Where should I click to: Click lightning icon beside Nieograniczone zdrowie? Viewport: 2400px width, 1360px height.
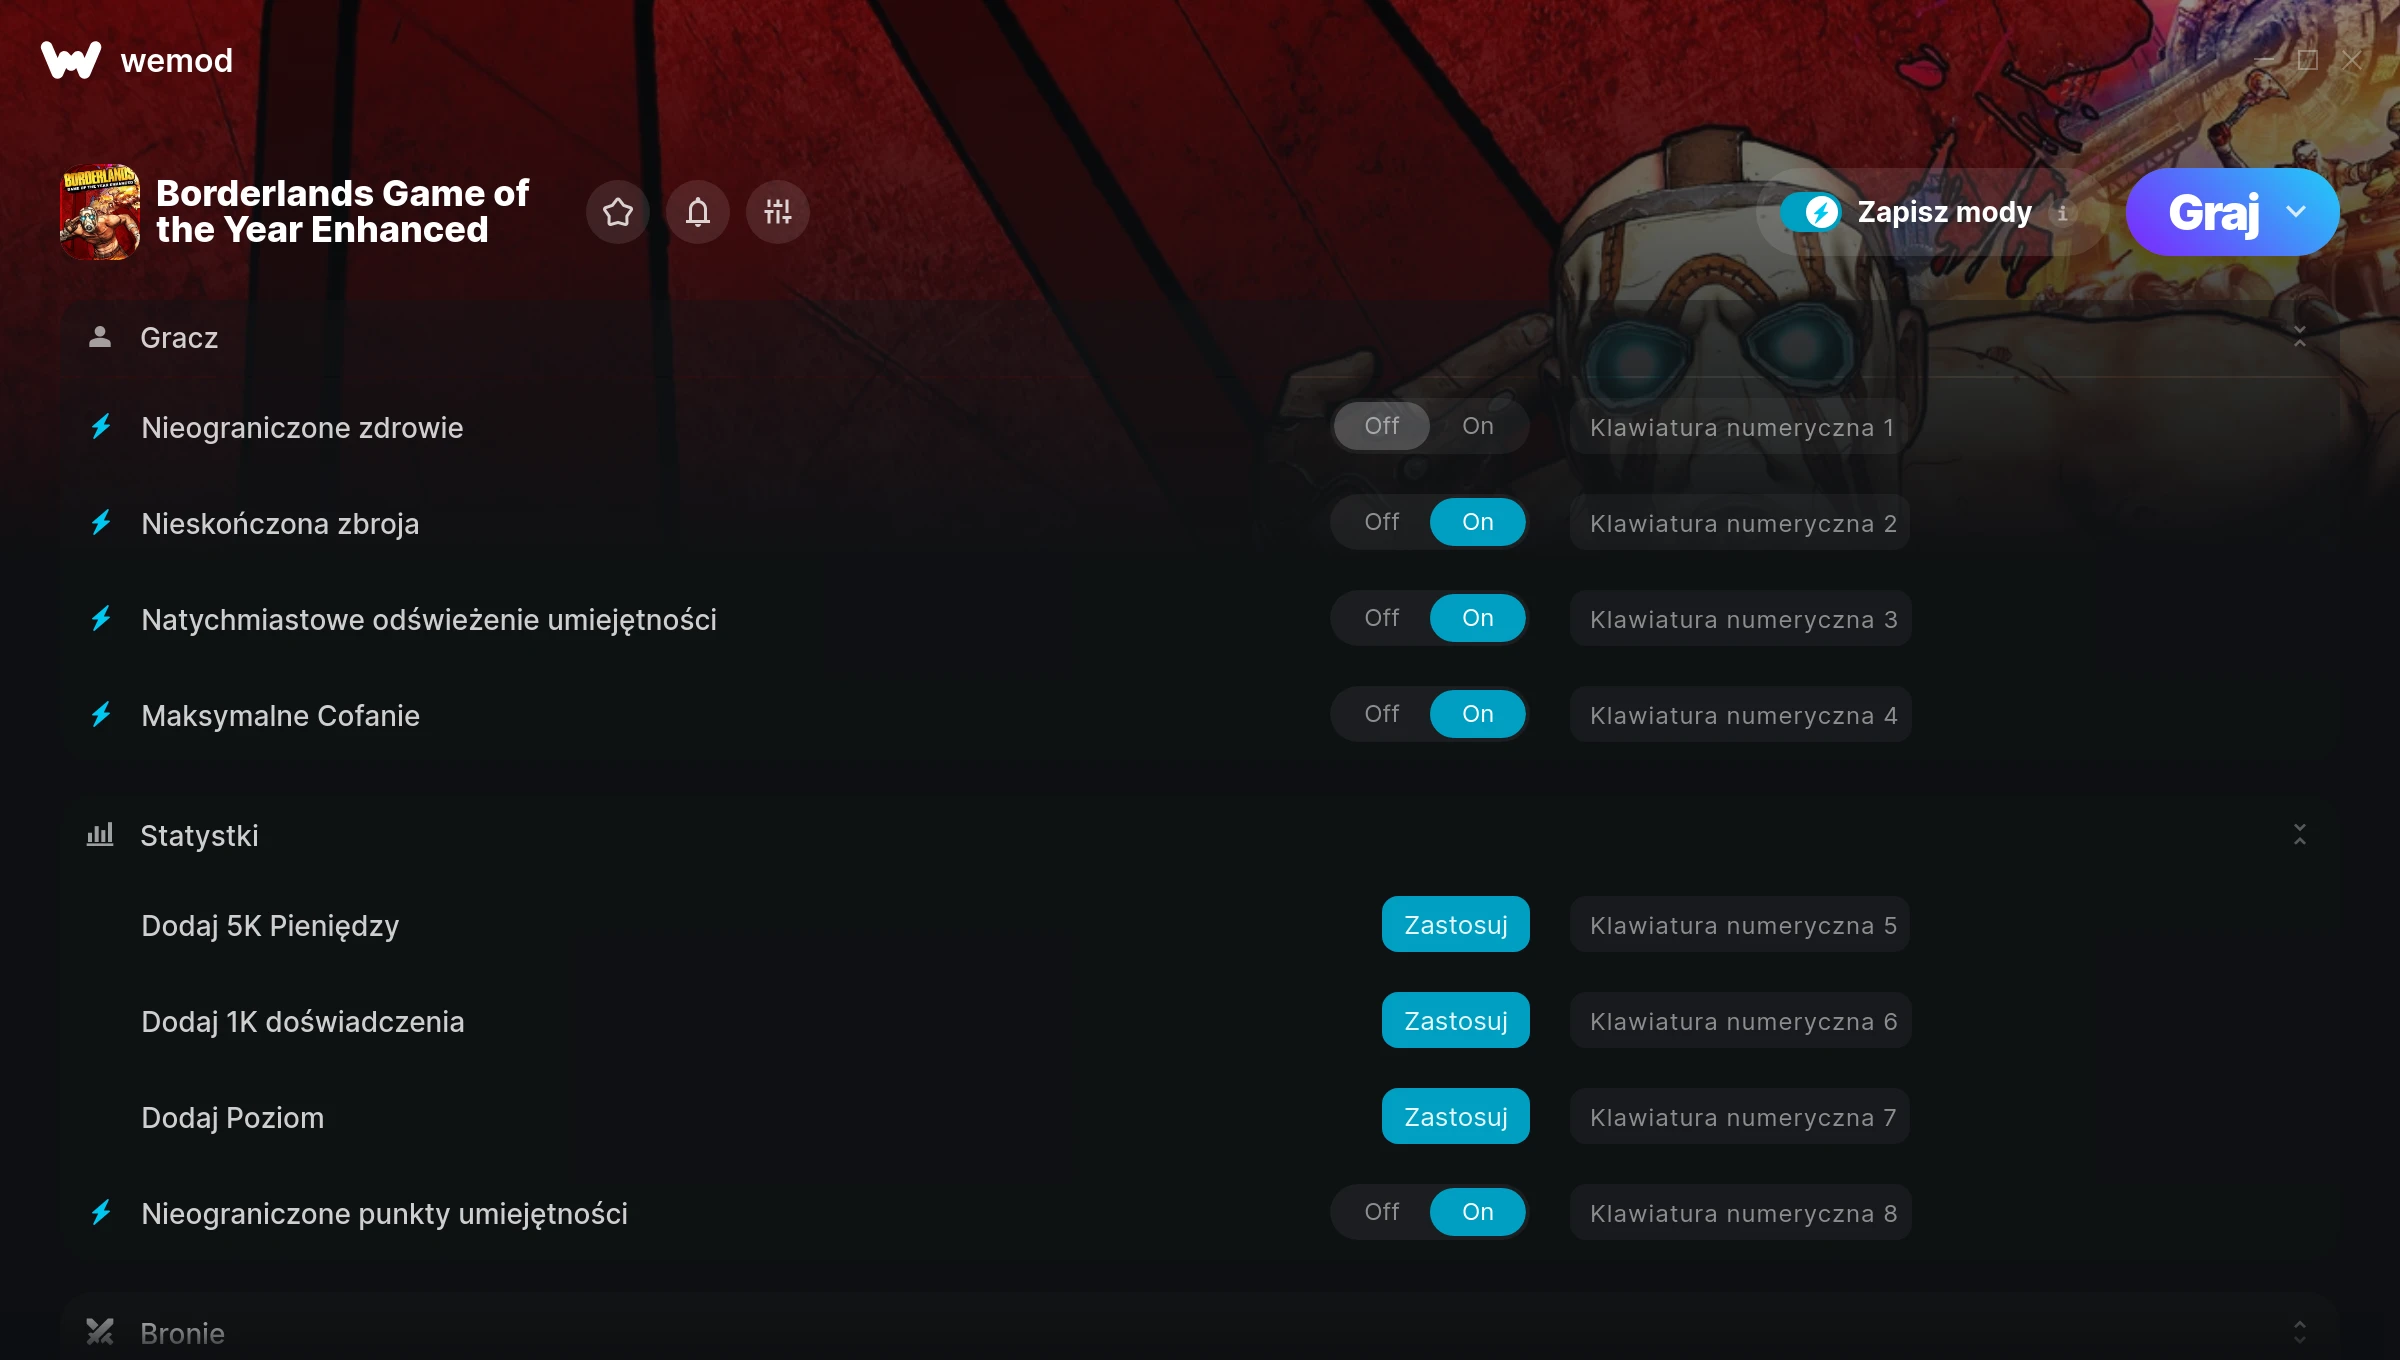101,427
